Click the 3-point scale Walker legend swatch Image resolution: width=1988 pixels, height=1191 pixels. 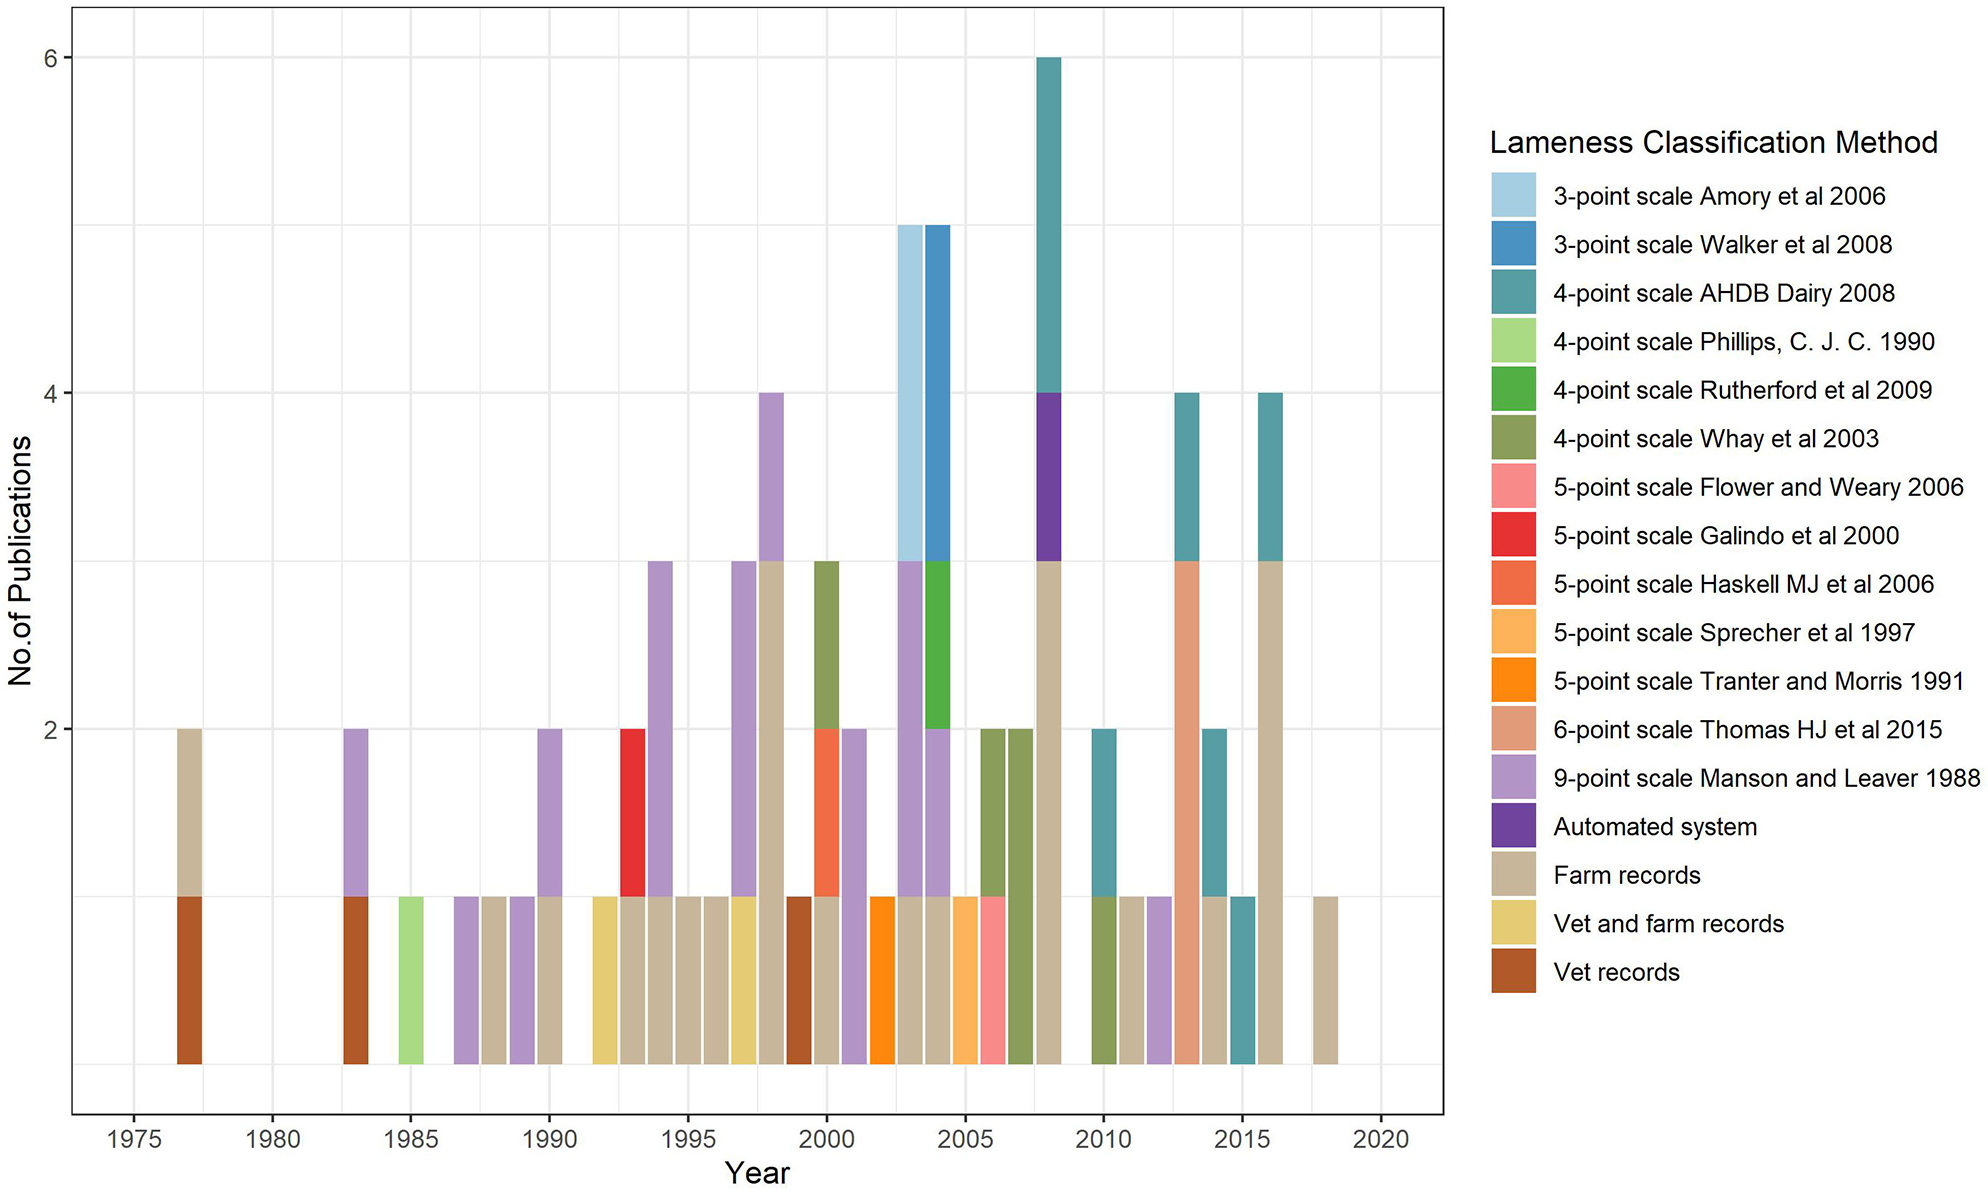click(x=1513, y=244)
